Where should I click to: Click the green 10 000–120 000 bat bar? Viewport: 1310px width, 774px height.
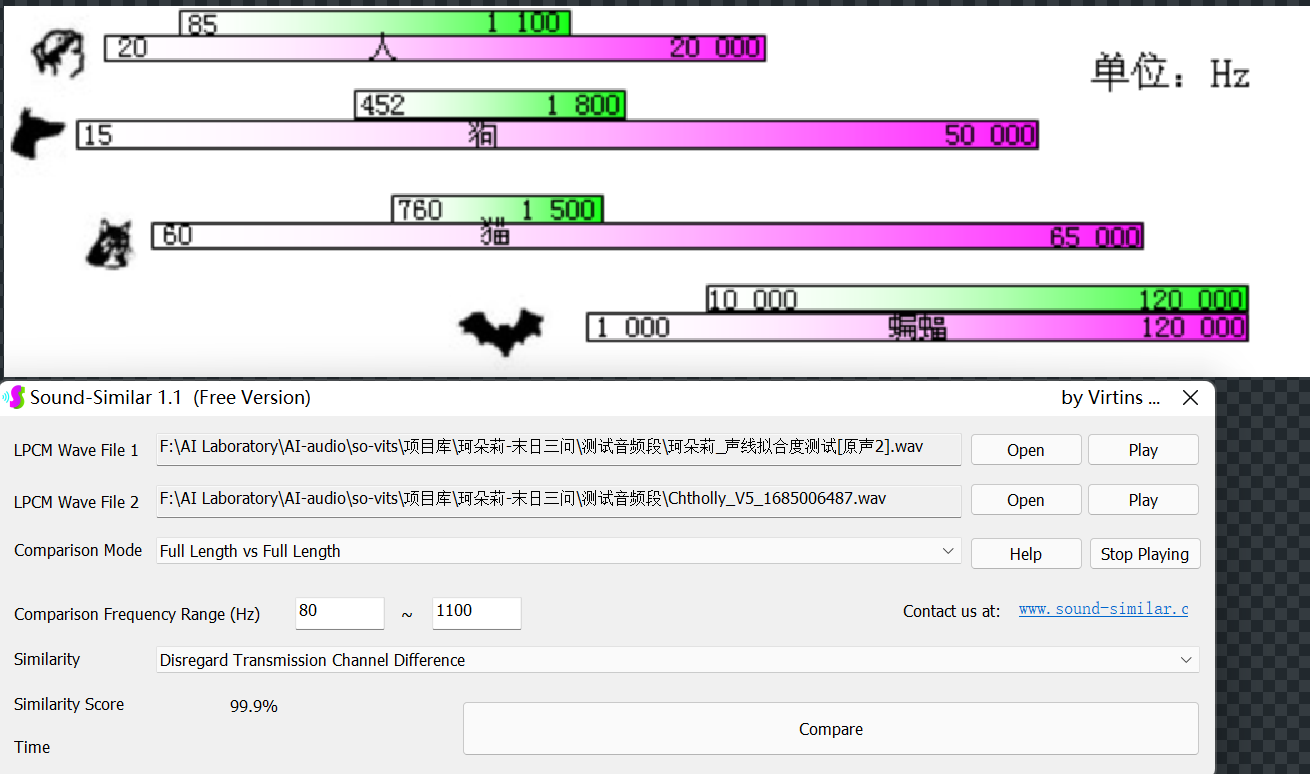(976, 298)
